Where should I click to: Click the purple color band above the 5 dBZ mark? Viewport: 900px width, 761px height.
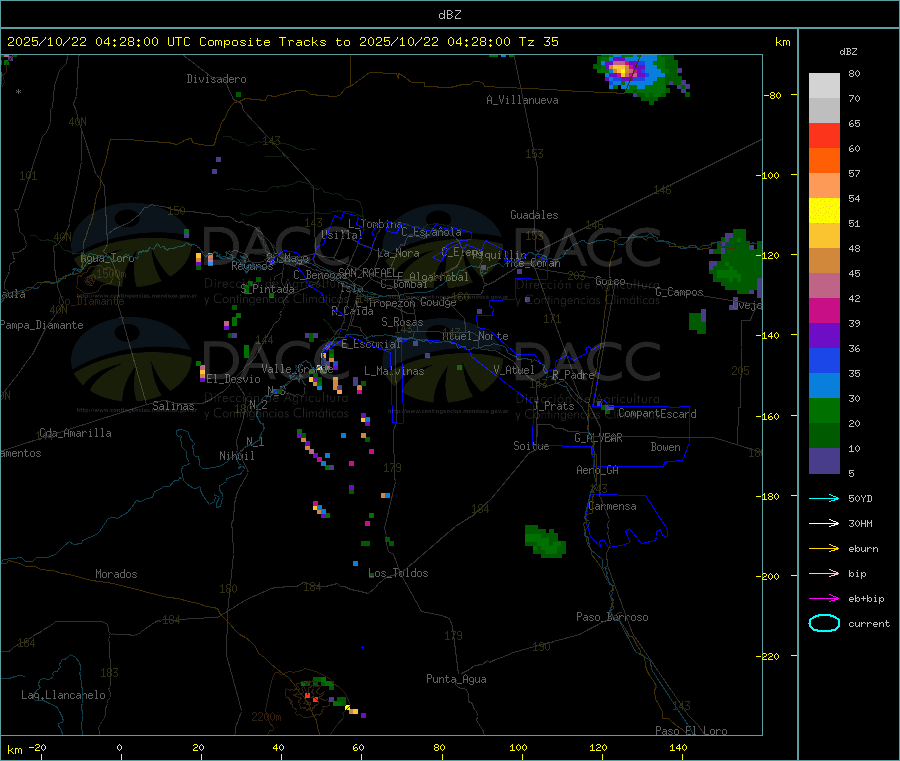pyautogui.click(x=824, y=461)
